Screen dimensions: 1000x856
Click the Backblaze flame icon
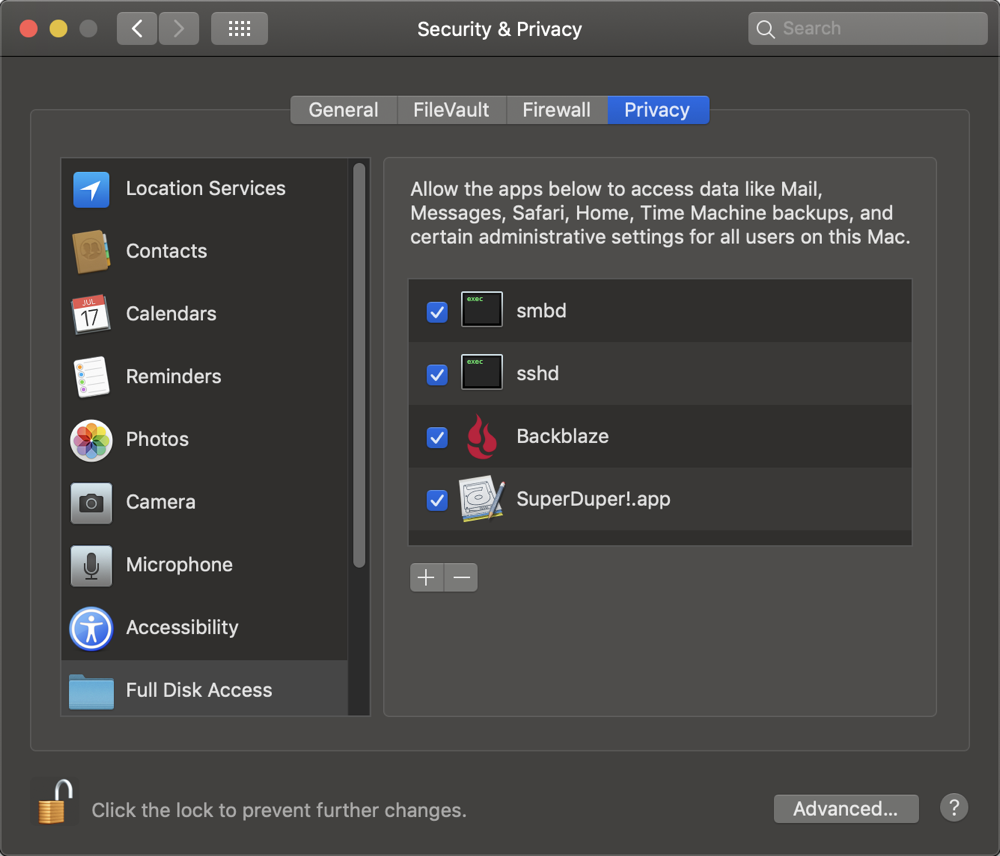tap(482, 436)
